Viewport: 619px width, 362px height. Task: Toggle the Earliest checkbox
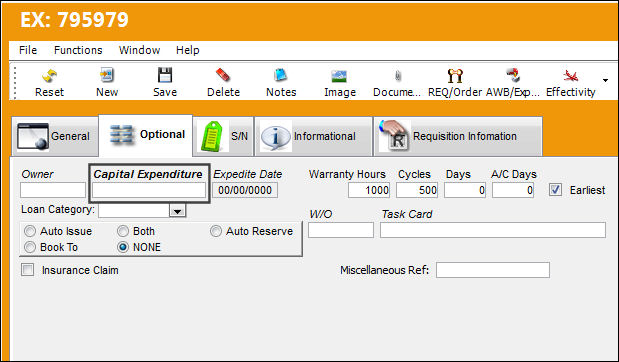[555, 190]
